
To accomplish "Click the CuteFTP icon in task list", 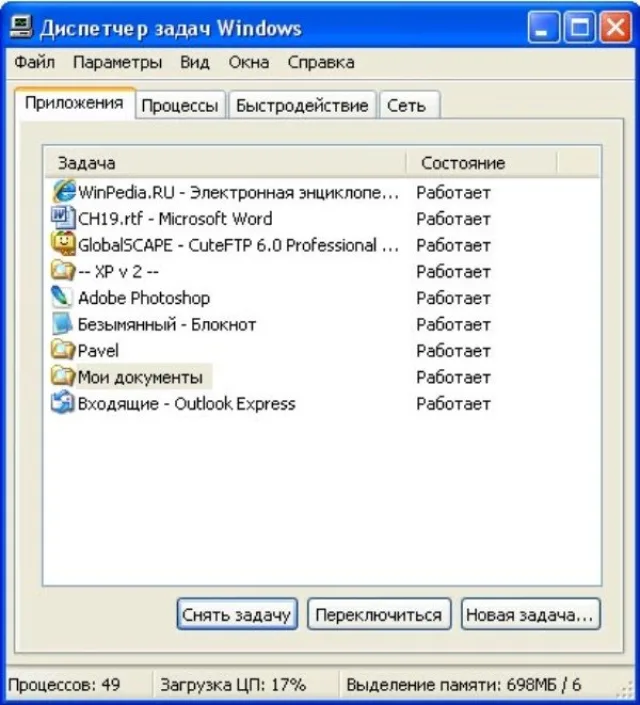I will pyautogui.click(x=63, y=245).
